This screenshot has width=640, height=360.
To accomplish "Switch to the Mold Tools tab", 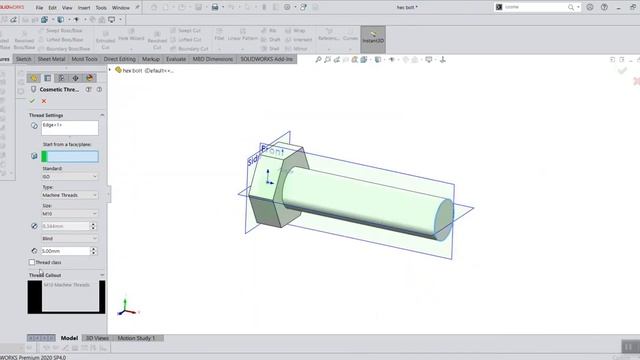I will tap(84, 59).
